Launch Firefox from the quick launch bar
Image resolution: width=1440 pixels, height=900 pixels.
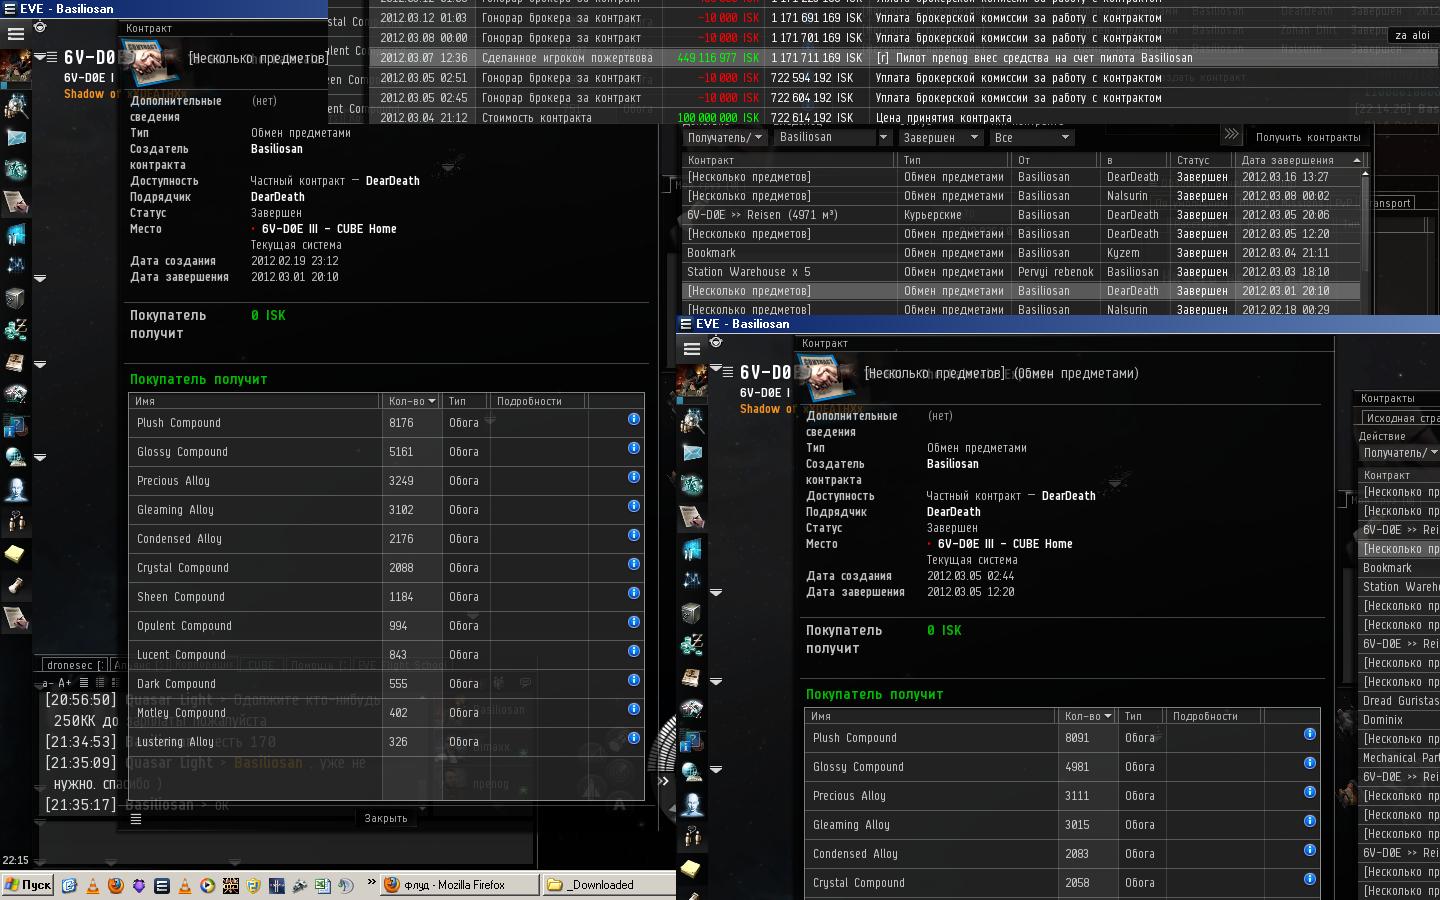[115, 885]
